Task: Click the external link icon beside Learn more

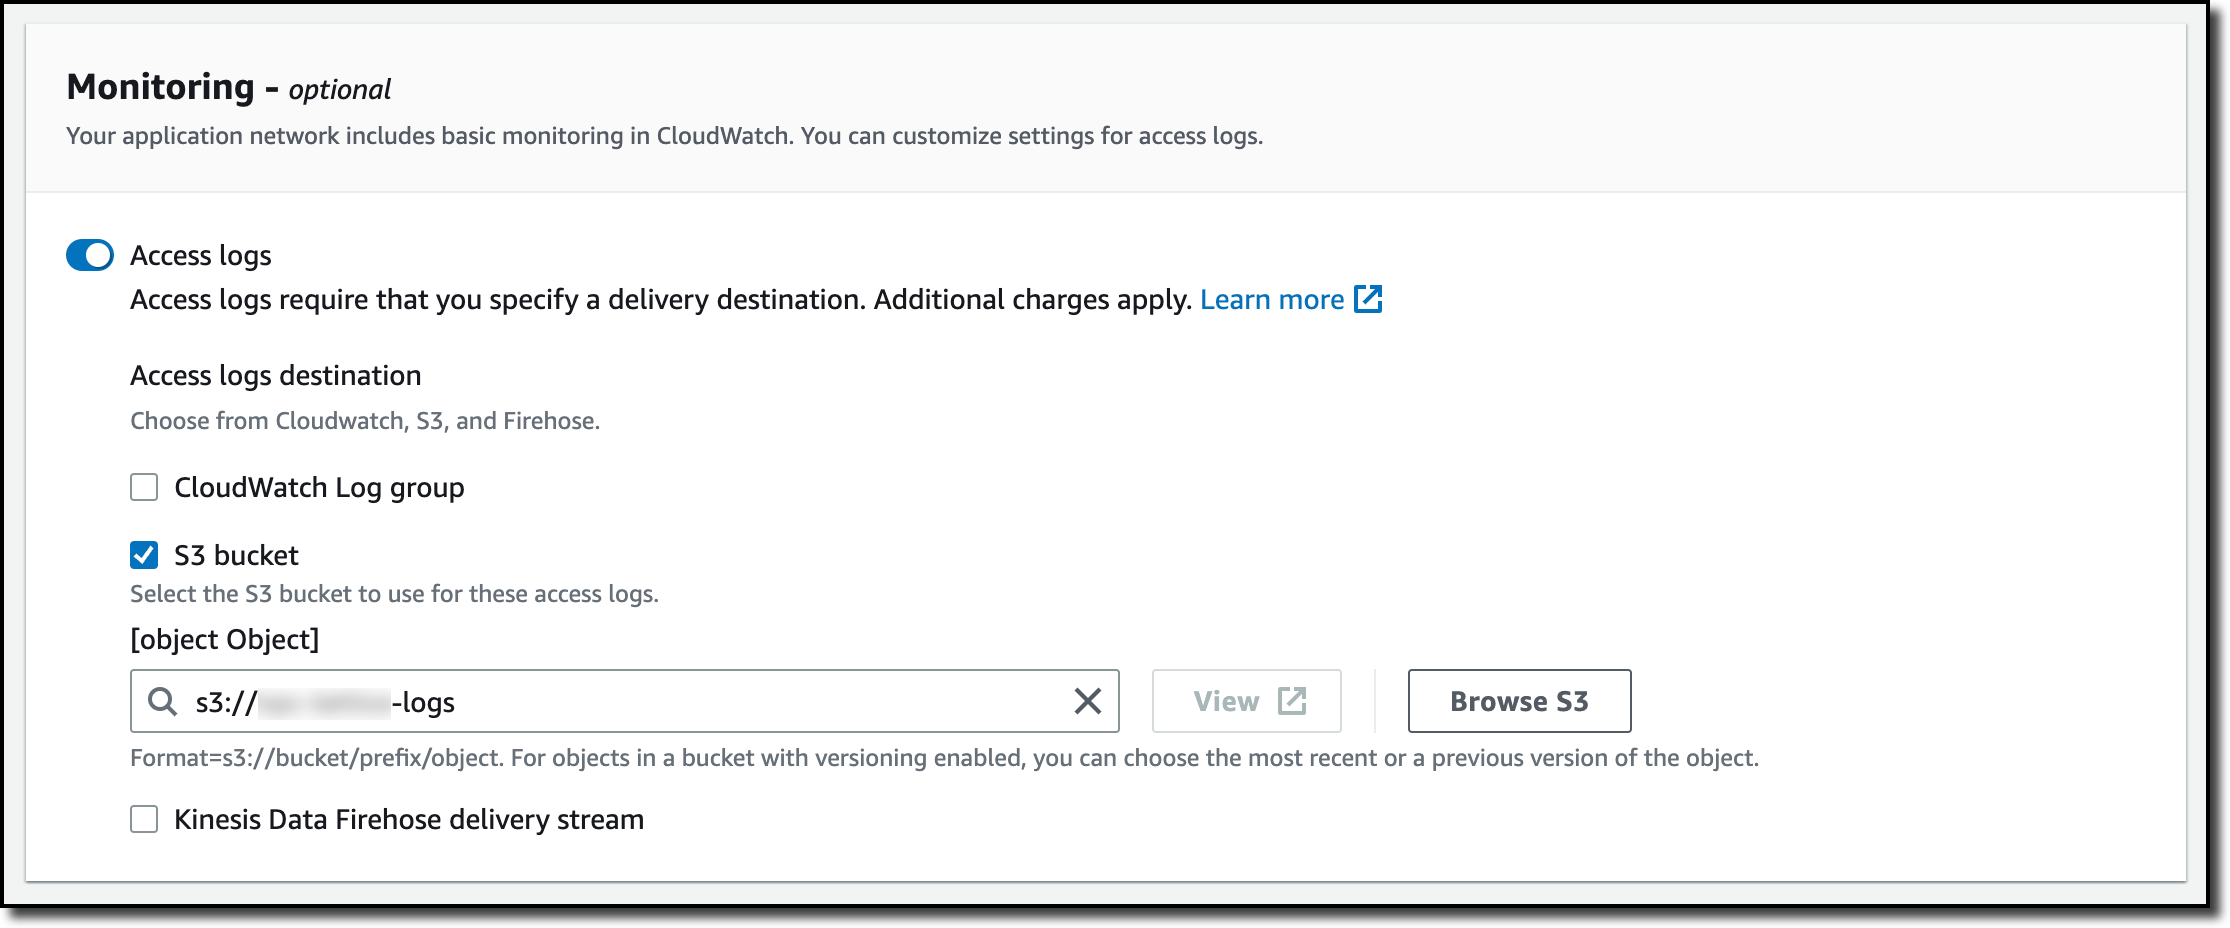Action: 1367,299
